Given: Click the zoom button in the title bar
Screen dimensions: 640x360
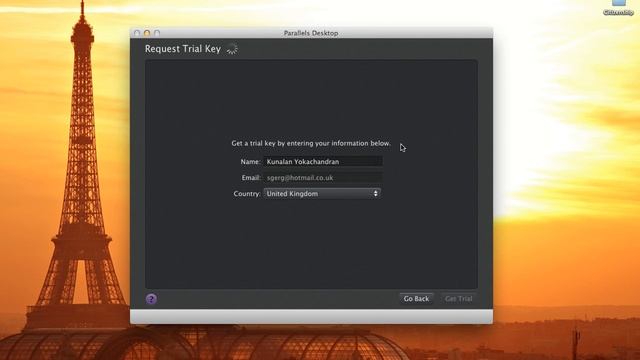Looking at the screenshot, I should click(x=157, y=33).
